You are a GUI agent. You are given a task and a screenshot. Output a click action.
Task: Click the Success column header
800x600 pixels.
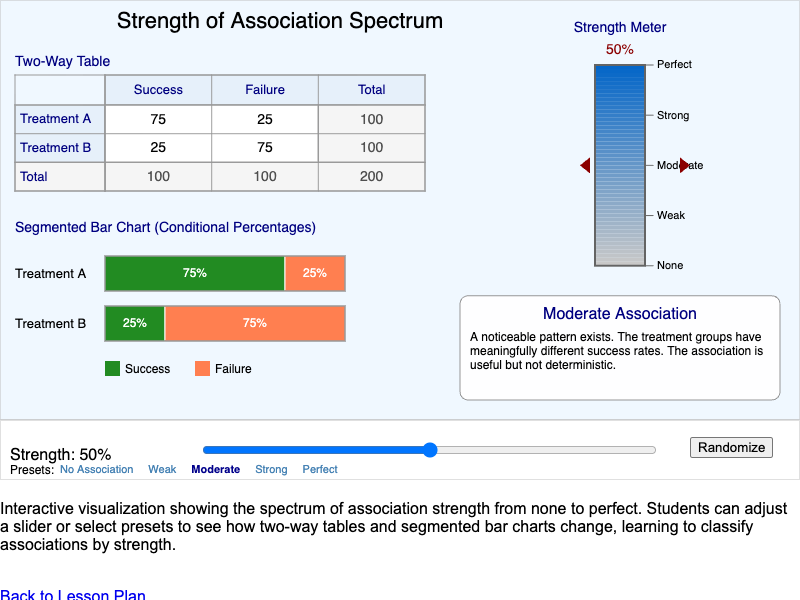[158, 90]
